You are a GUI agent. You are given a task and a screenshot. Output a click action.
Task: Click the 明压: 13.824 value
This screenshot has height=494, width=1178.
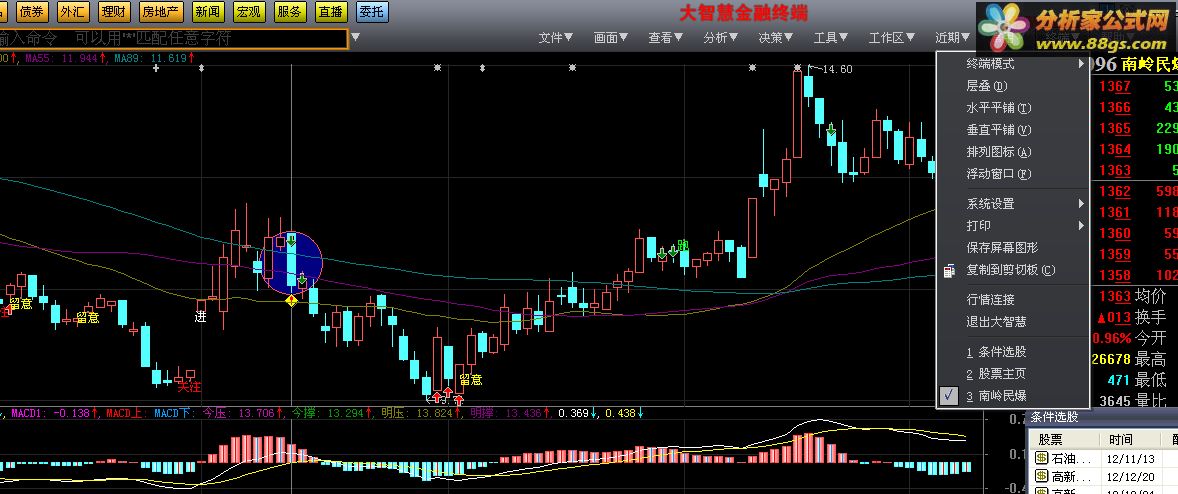[x=418, y=413]
